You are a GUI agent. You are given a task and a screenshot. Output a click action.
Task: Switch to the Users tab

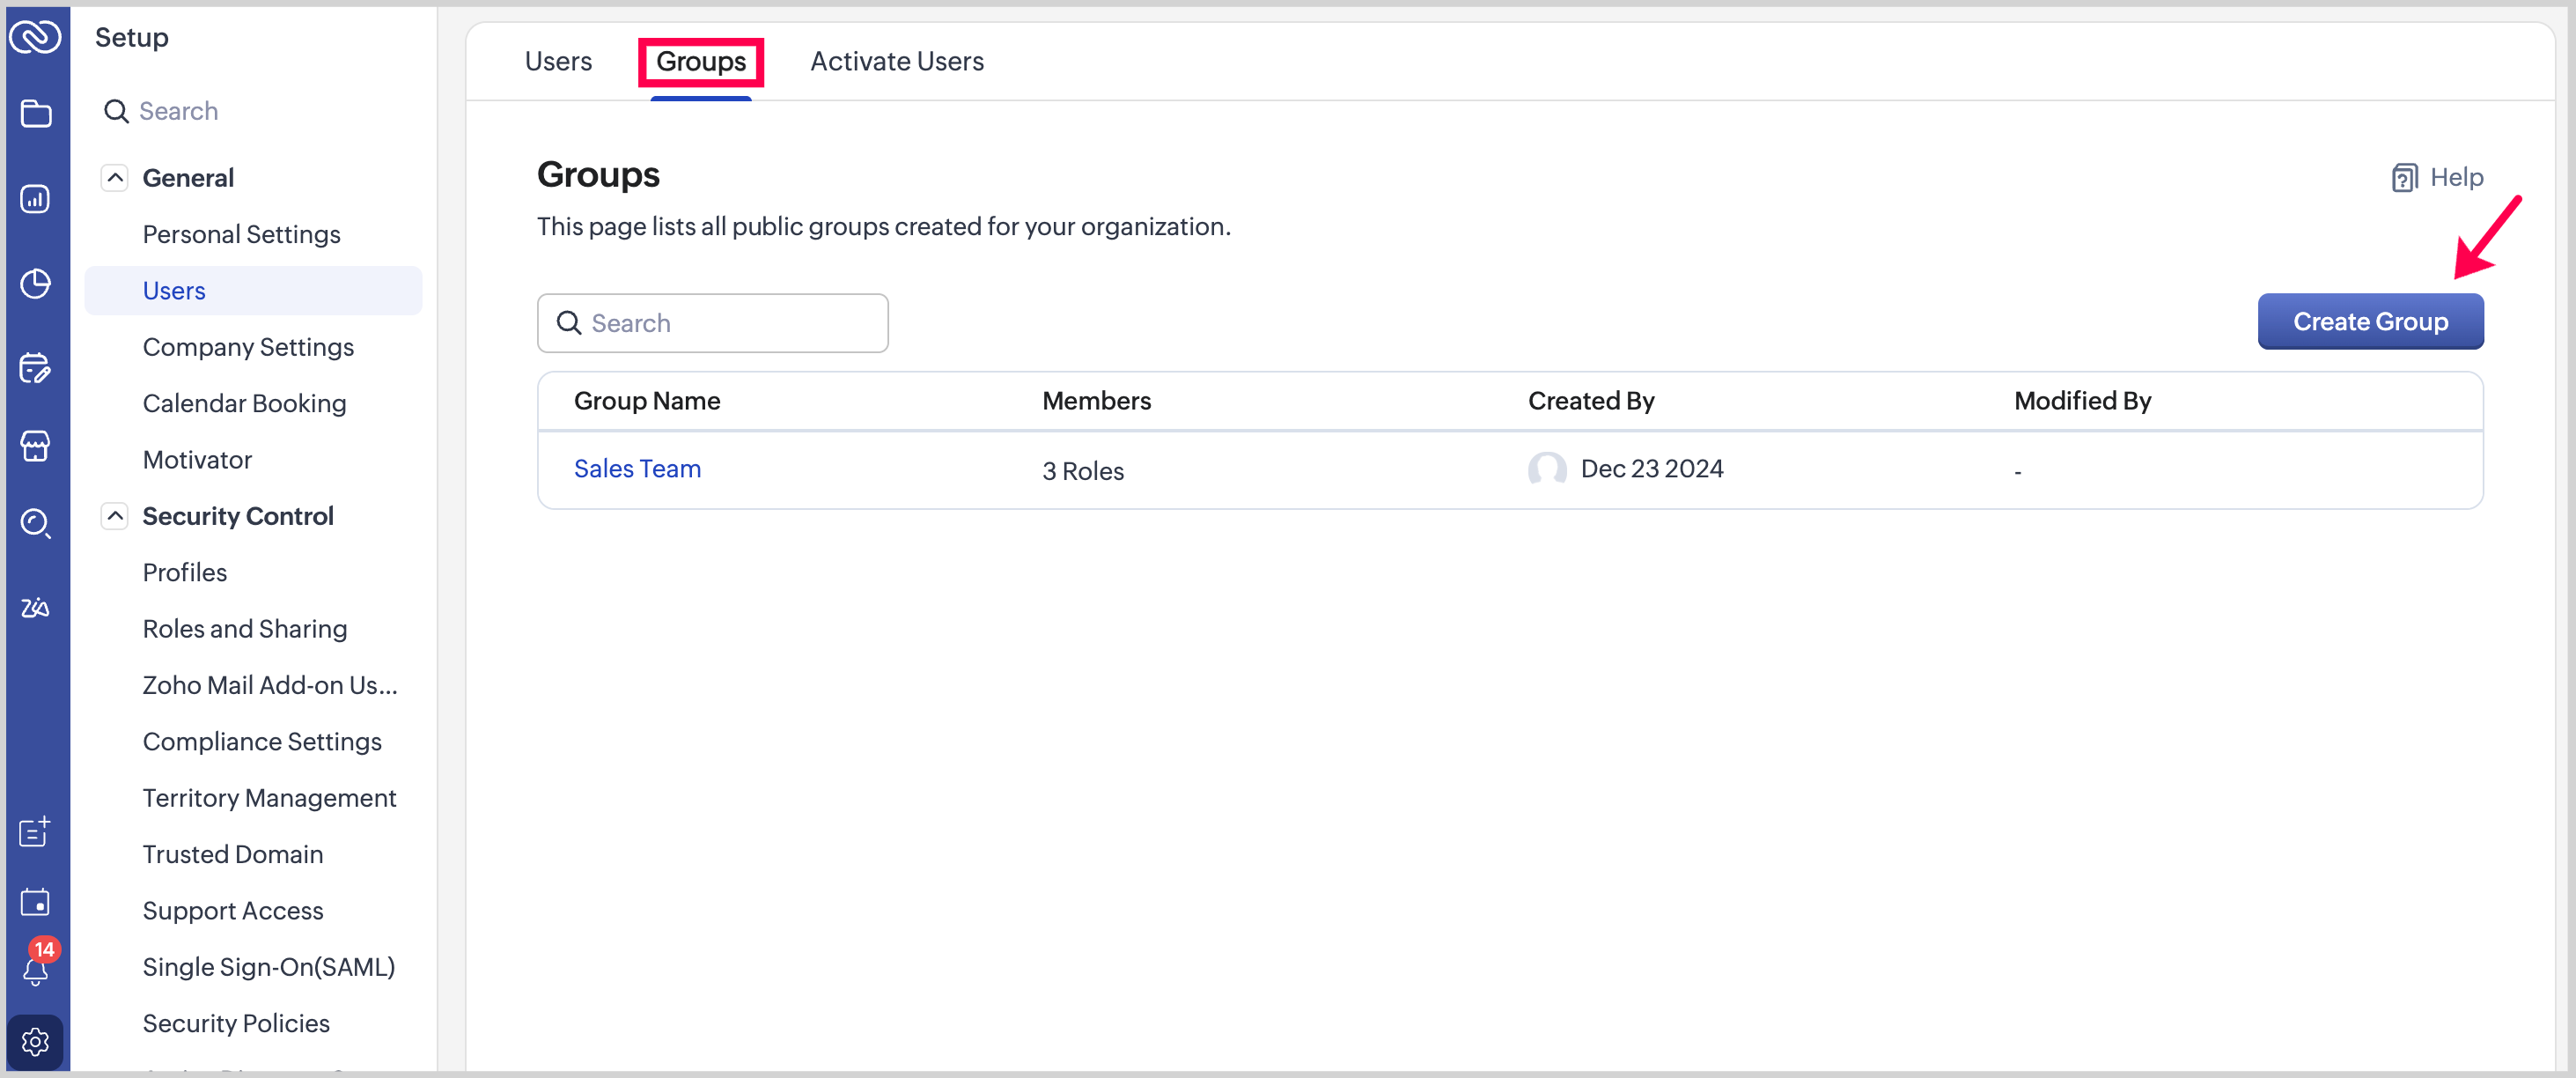pos(558,62)
